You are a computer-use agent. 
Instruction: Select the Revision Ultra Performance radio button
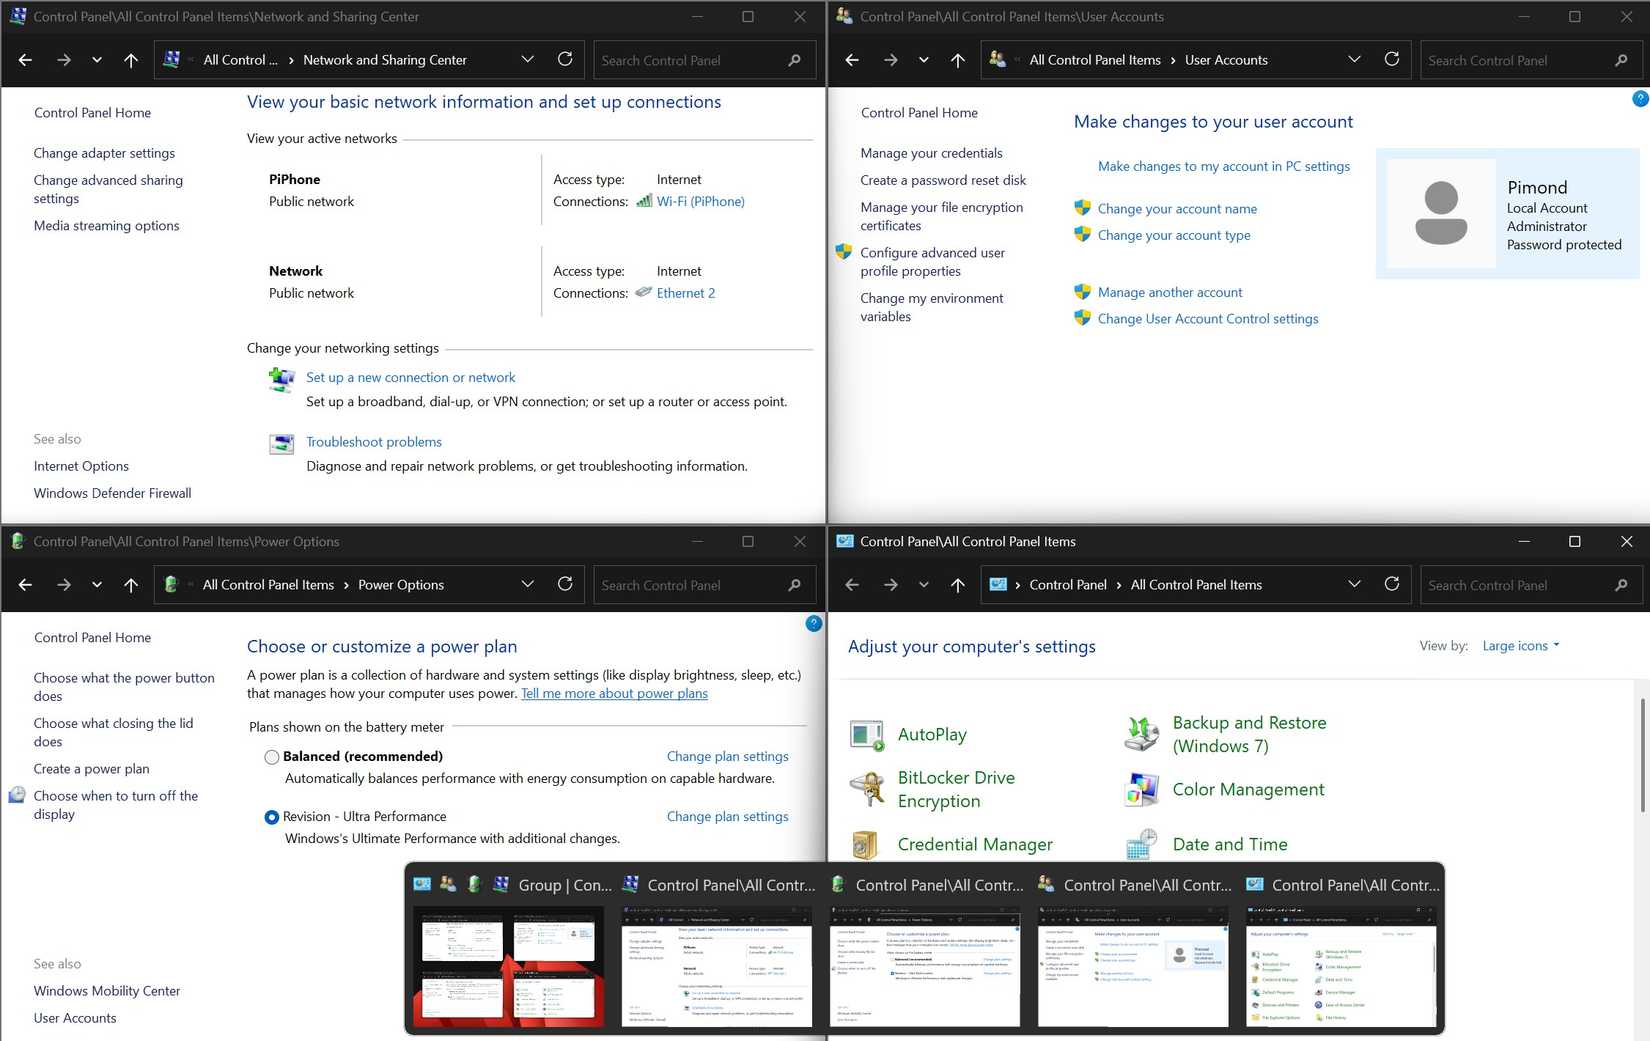tap(271, 817)
